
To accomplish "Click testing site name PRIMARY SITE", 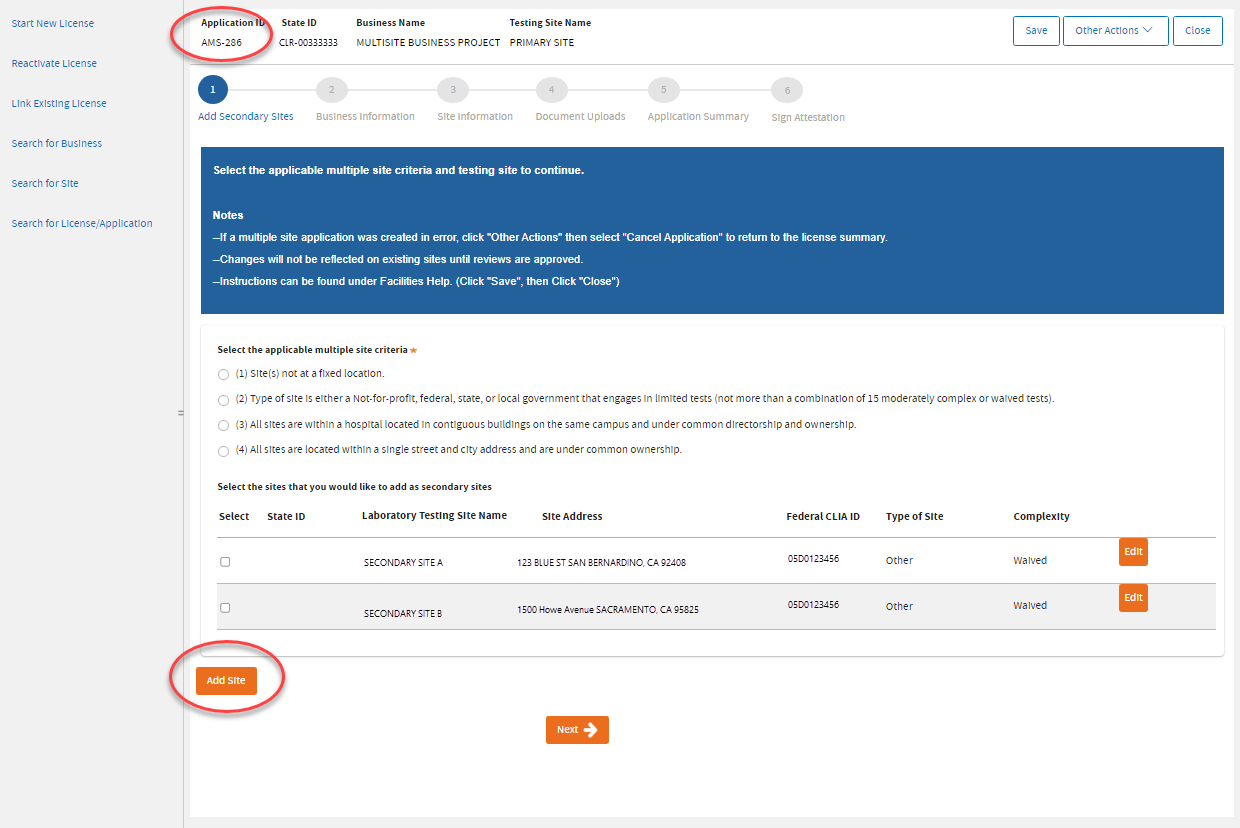I will [542, 43].
